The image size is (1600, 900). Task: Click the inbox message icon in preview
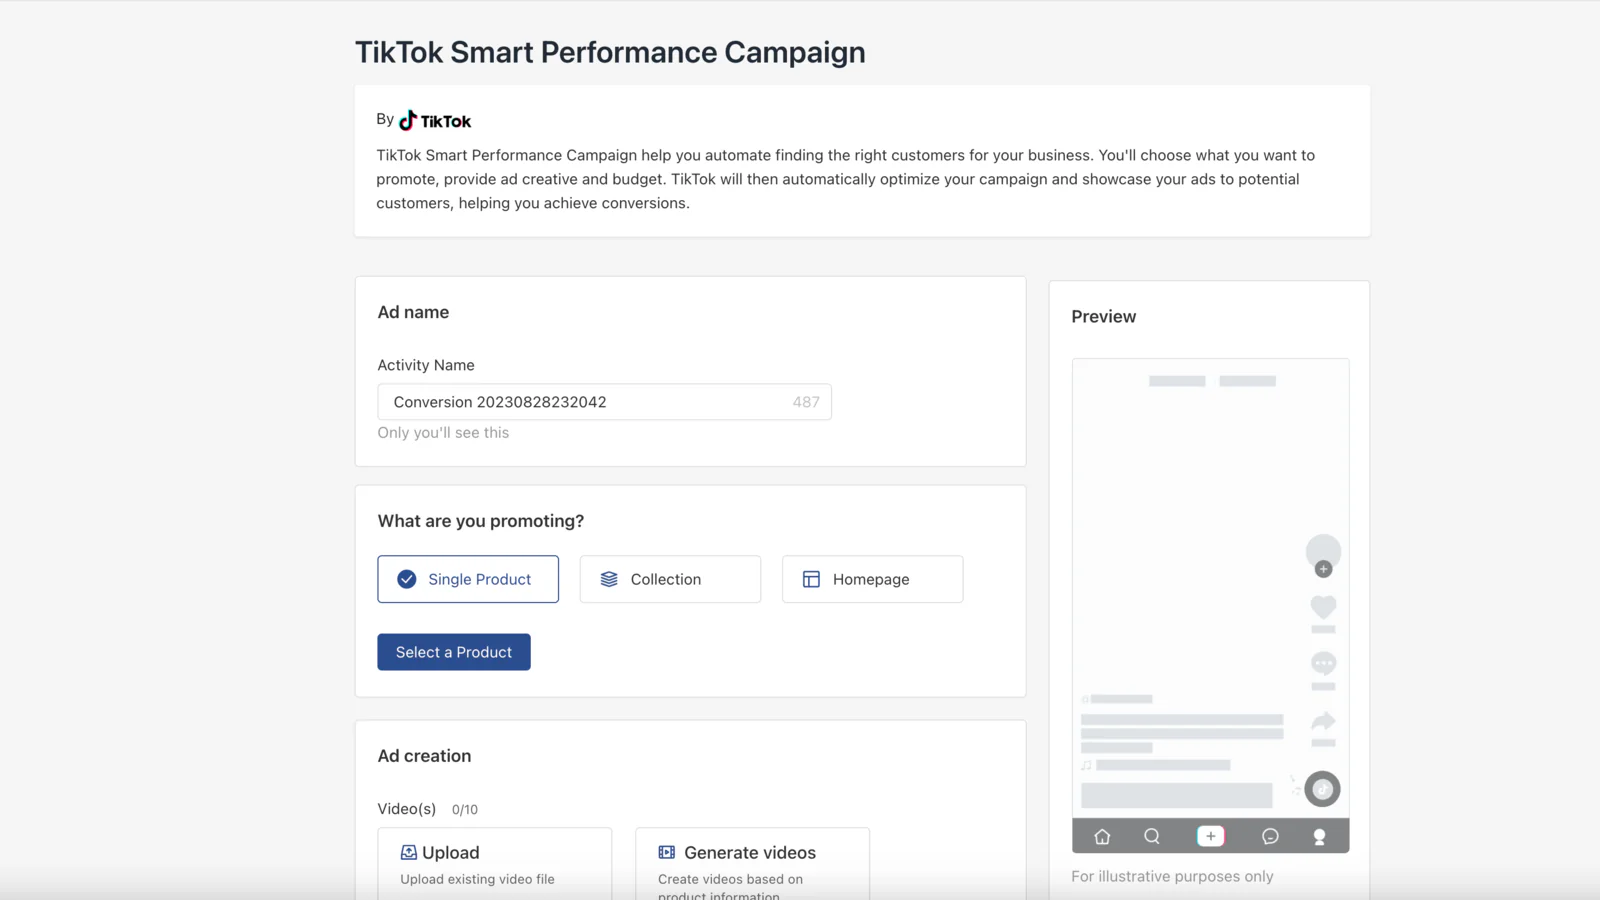tap(1270, 836)
